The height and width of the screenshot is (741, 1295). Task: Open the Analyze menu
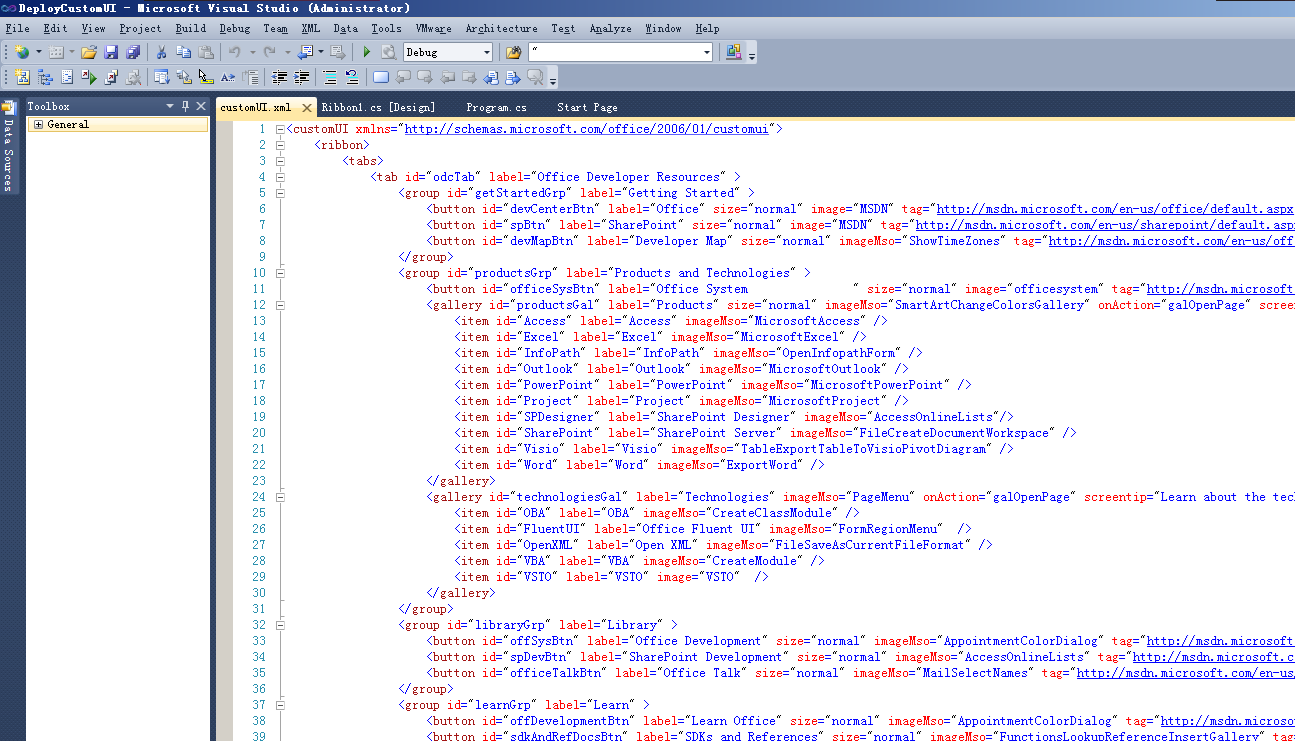[x=609, y=28]
